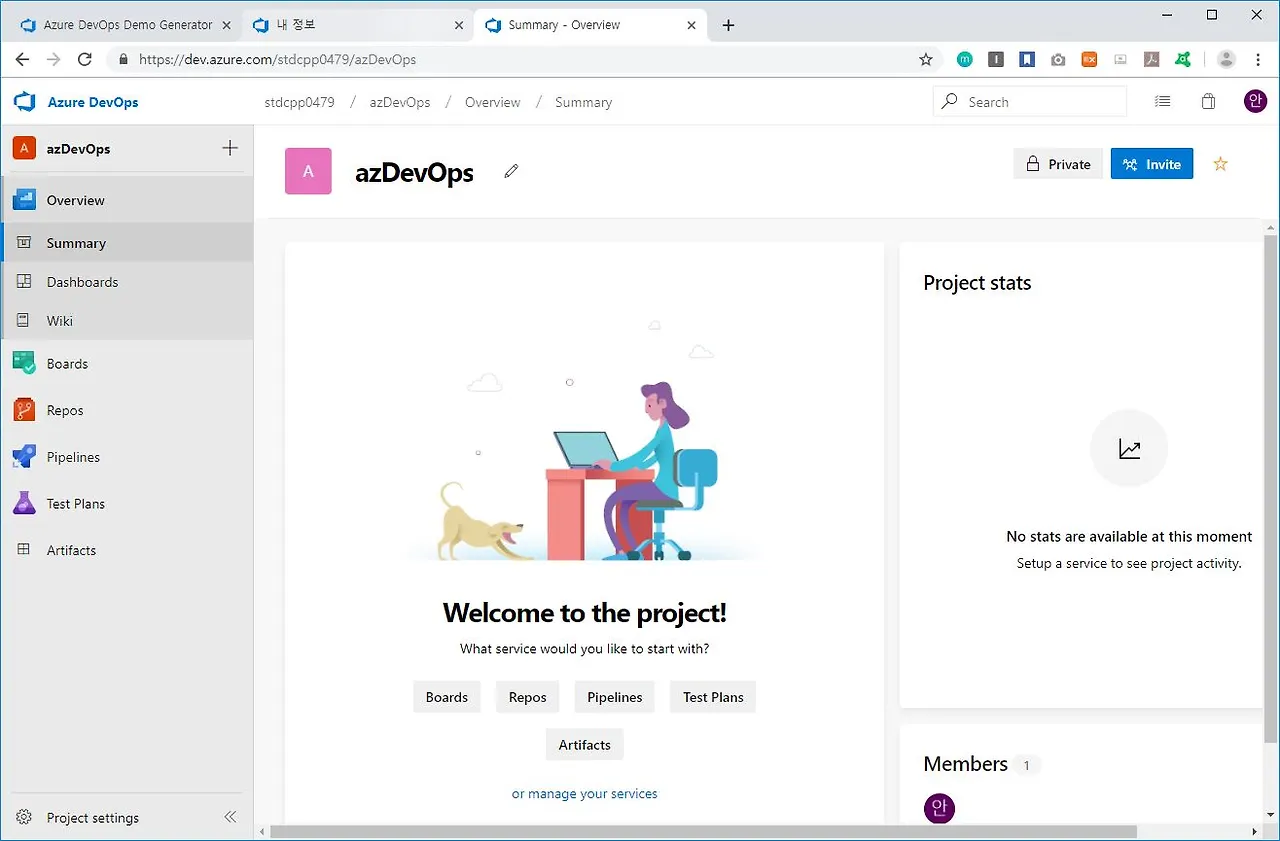The width and height of the screenshot is (1280, 841).
Task: Open the manage your services link
Action: [584, 793]
